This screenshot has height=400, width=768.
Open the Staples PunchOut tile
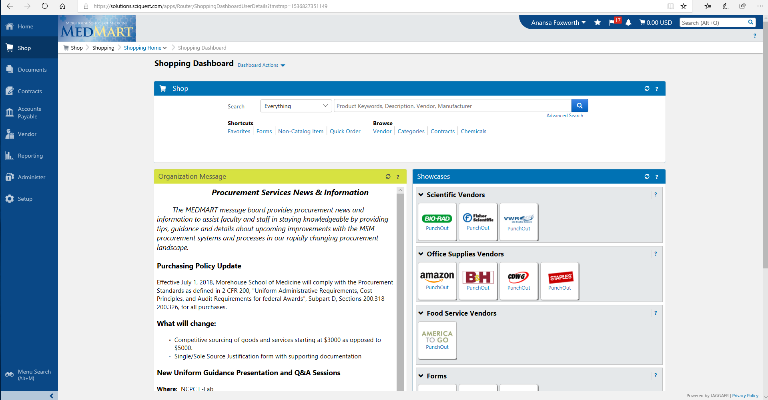[560, 281]
